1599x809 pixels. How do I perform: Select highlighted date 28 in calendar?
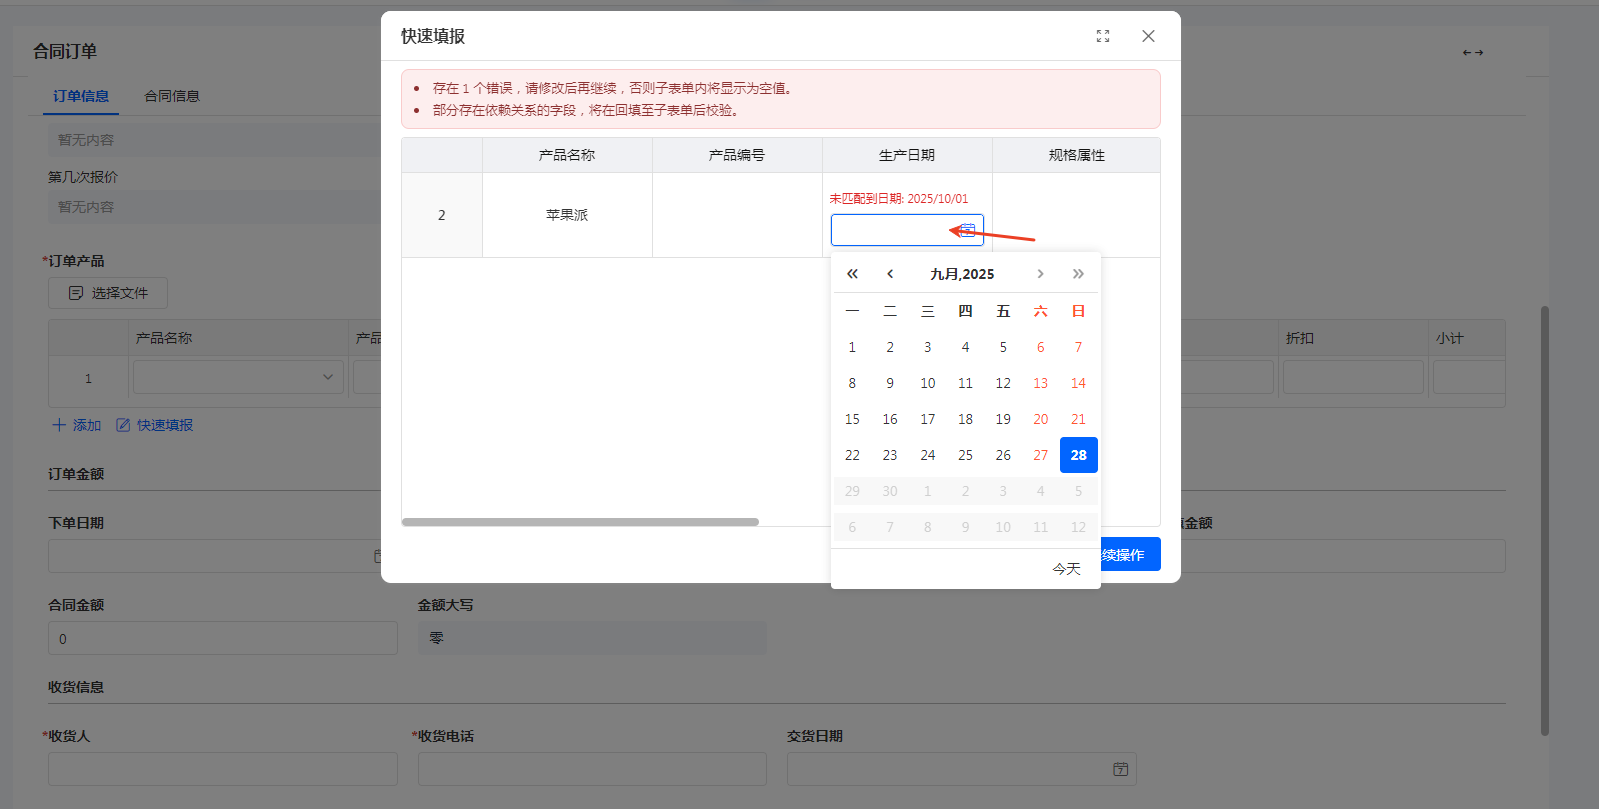[1078, 455]
